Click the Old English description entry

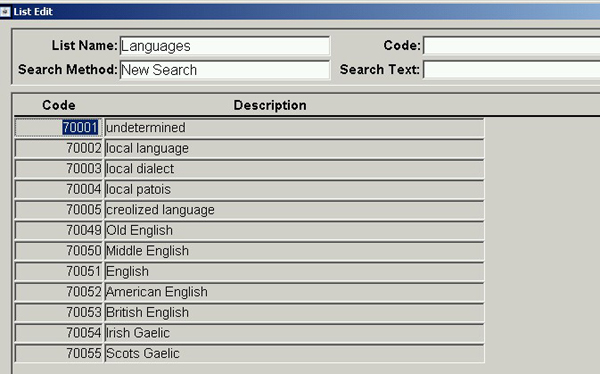pyautogui.click(x=294, y=230)
